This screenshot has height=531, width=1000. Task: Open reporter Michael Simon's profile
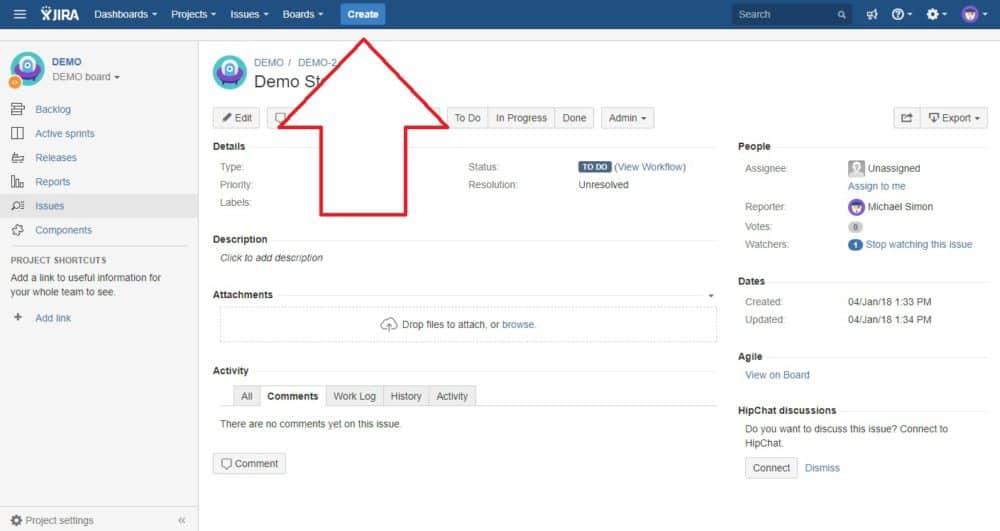point(900,207)
